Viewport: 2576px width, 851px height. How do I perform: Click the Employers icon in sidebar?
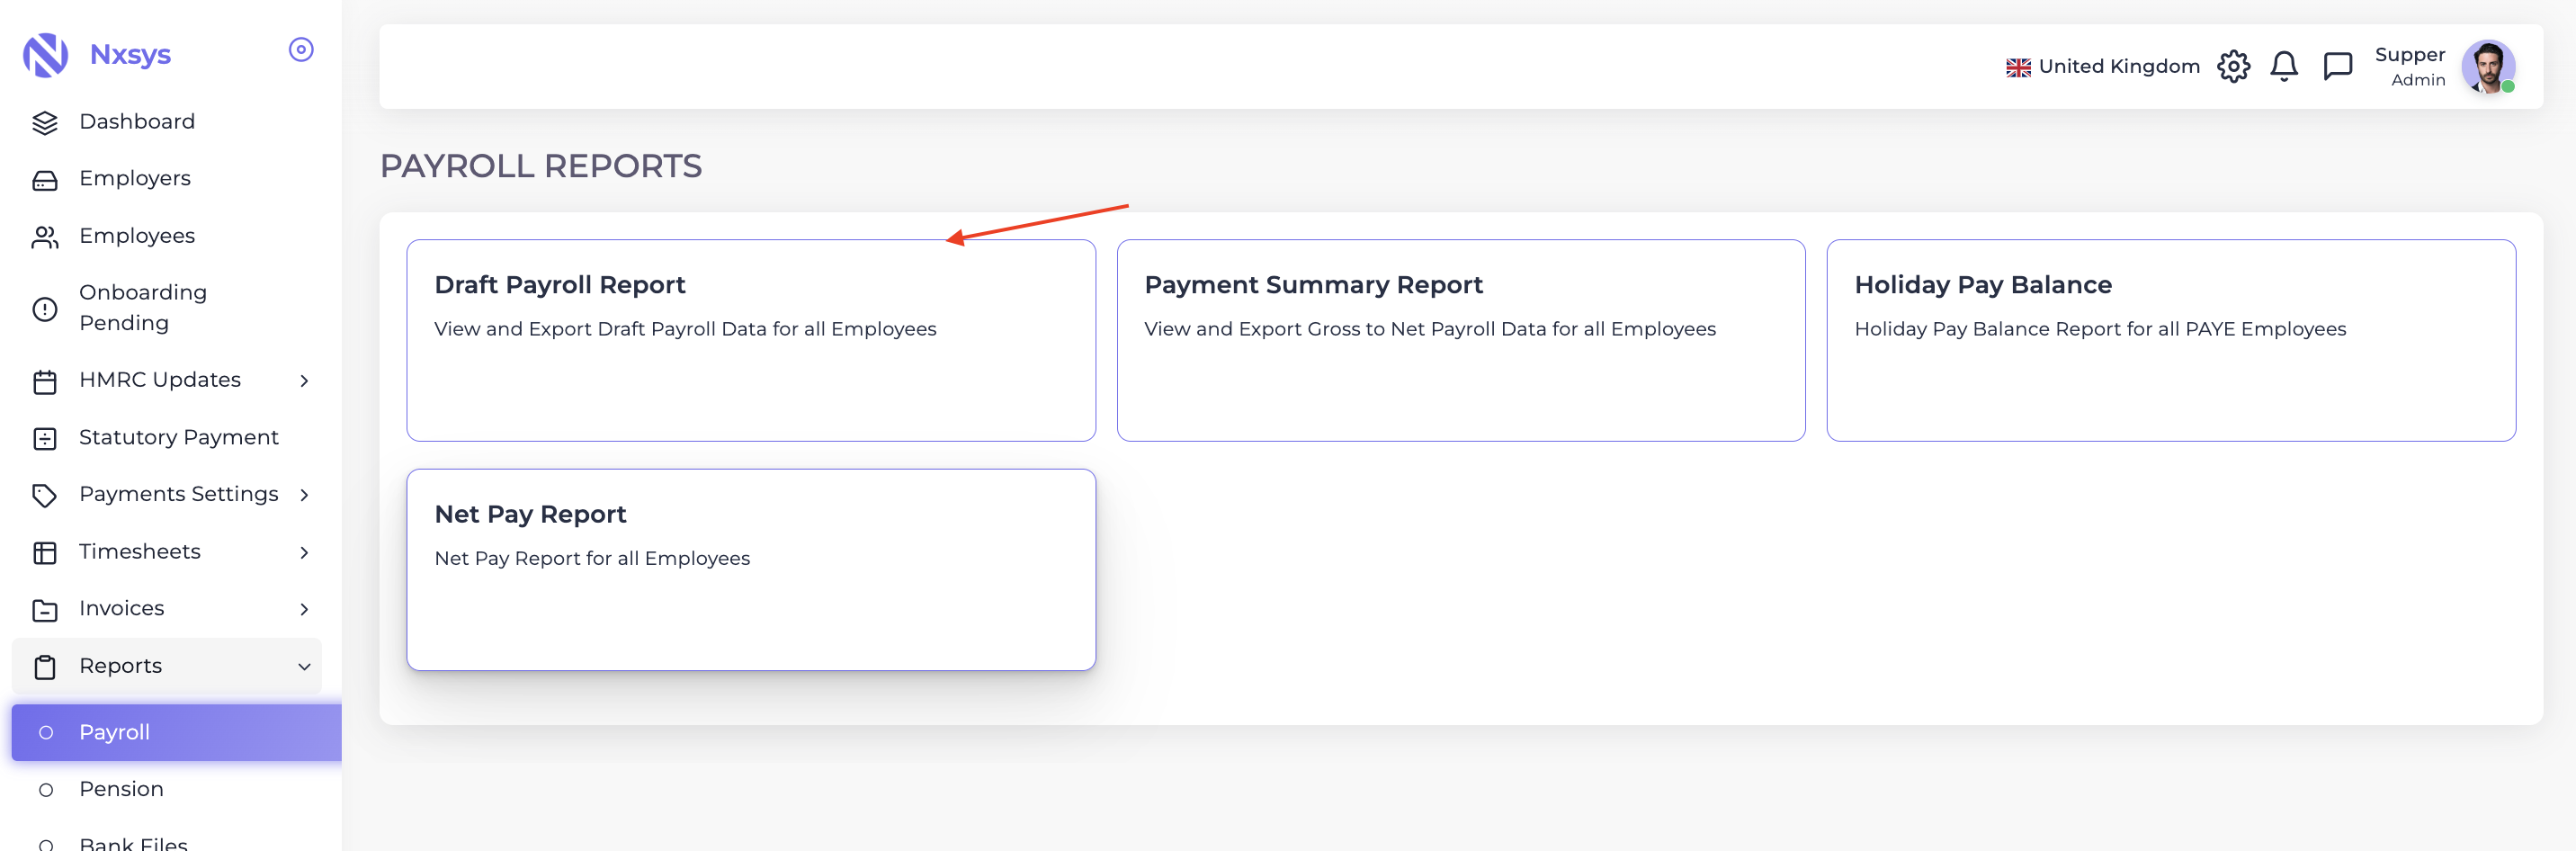tap(45, 180)
